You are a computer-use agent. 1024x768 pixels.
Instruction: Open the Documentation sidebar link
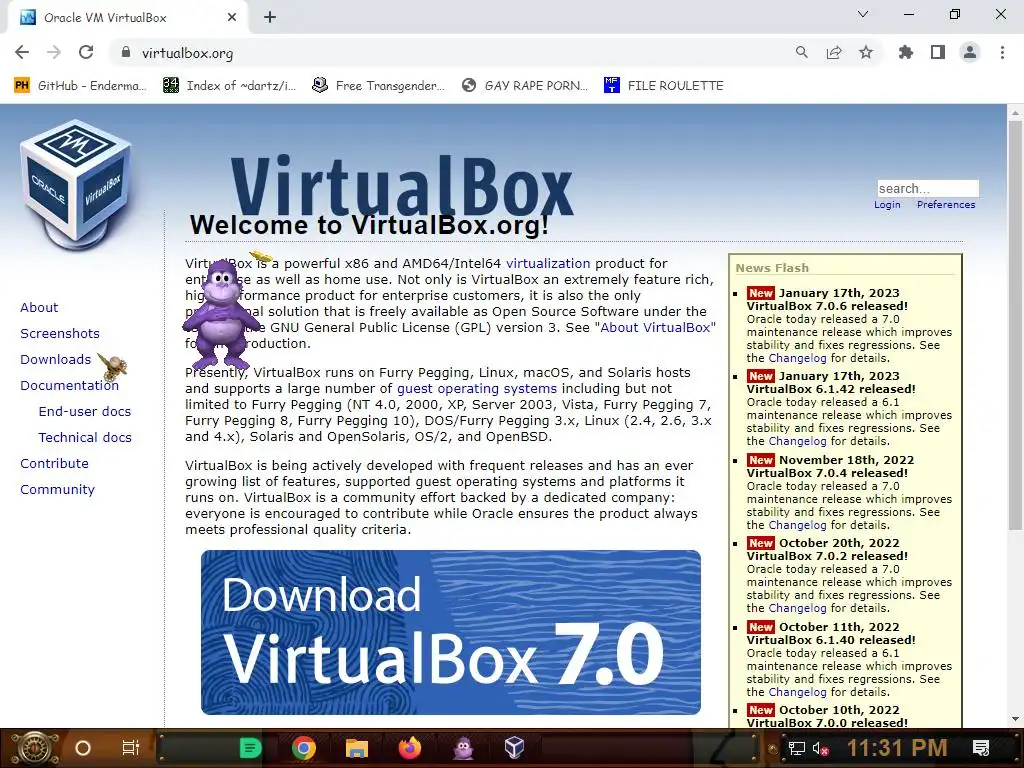(69, 386)
